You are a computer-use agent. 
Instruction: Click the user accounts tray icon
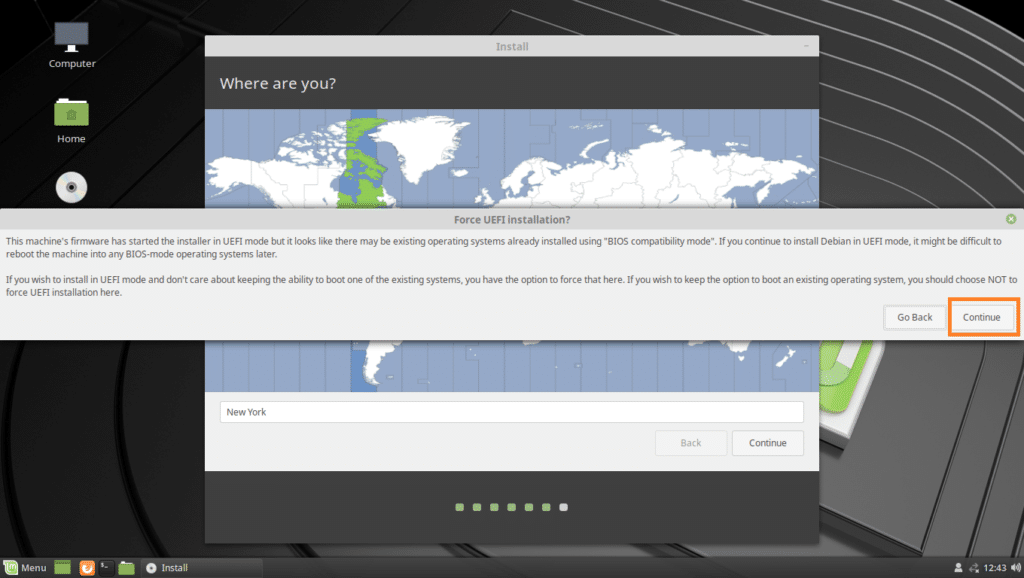958,567
